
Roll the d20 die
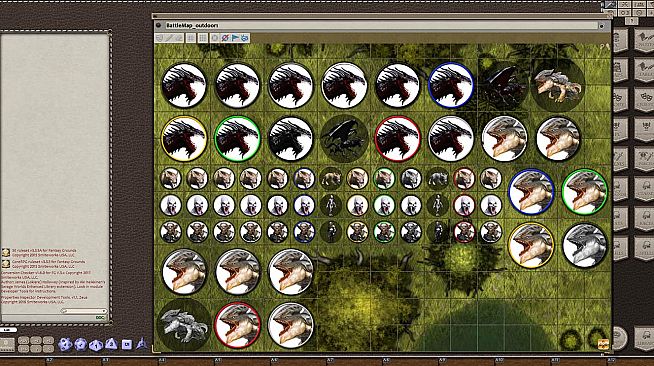[x=65, y=344]
